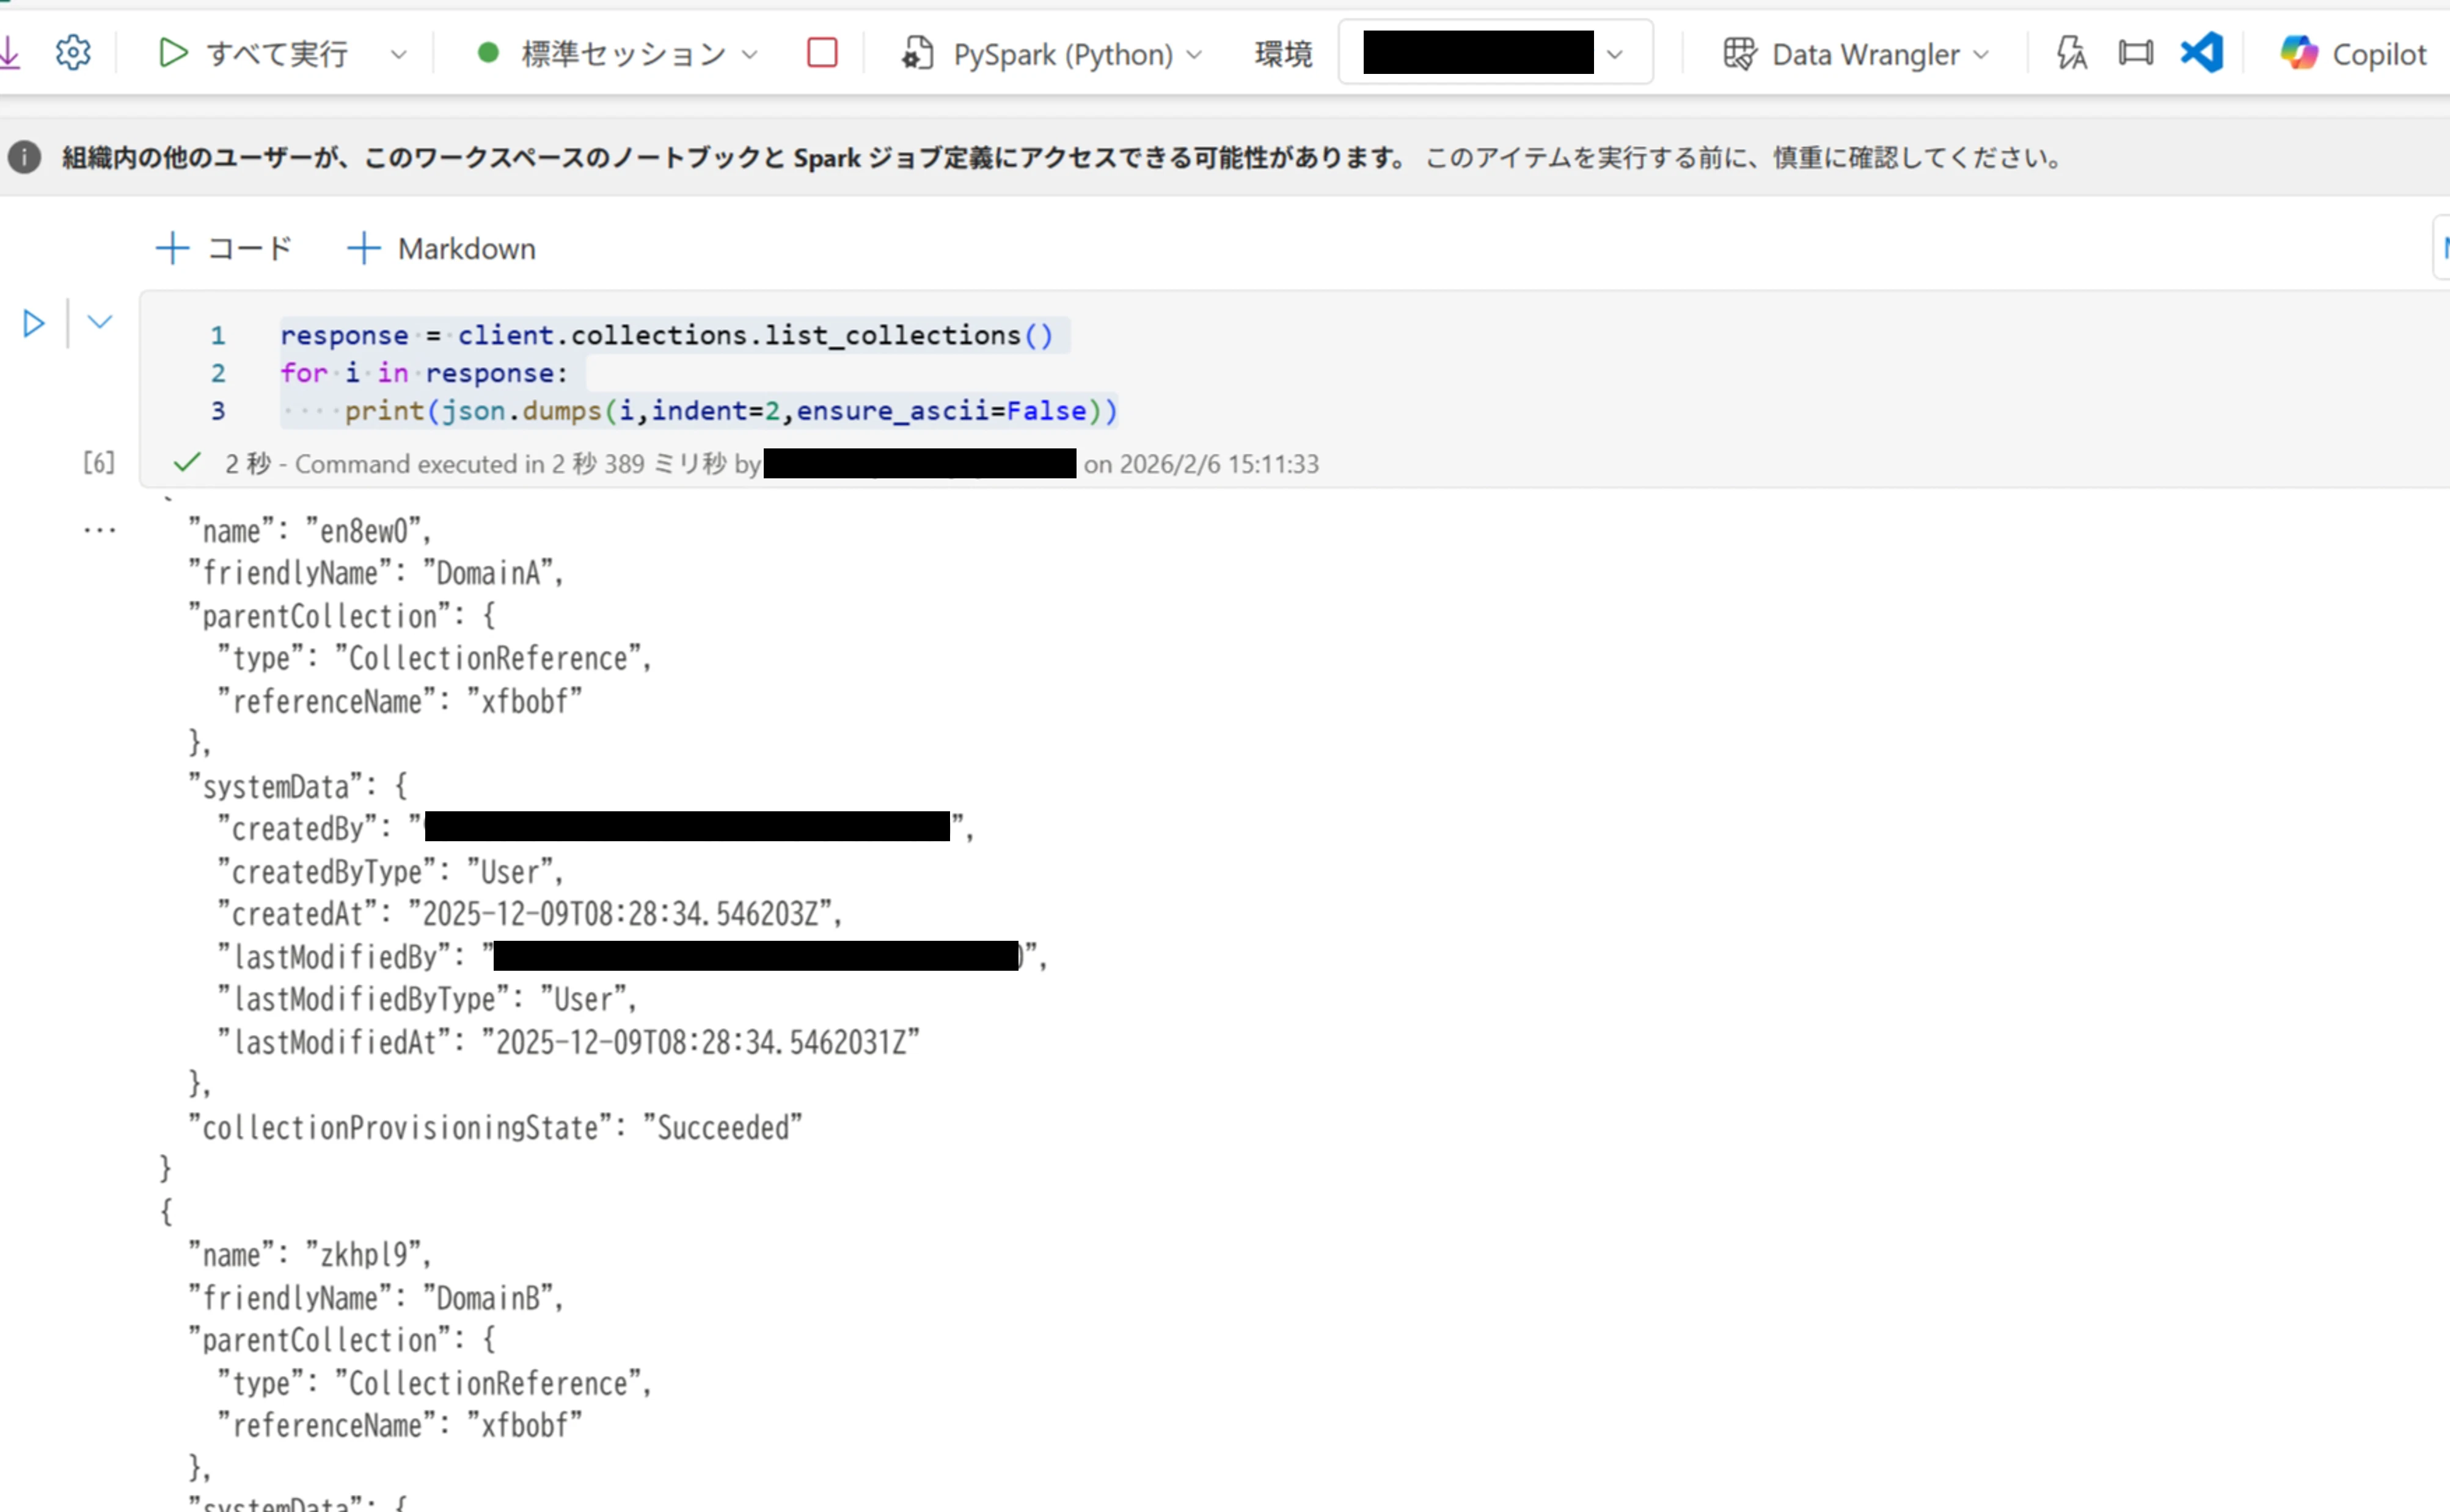Click the info icon in warning banner
The width and height of the screenshot is (2450, 1512).
coord(25,157)
